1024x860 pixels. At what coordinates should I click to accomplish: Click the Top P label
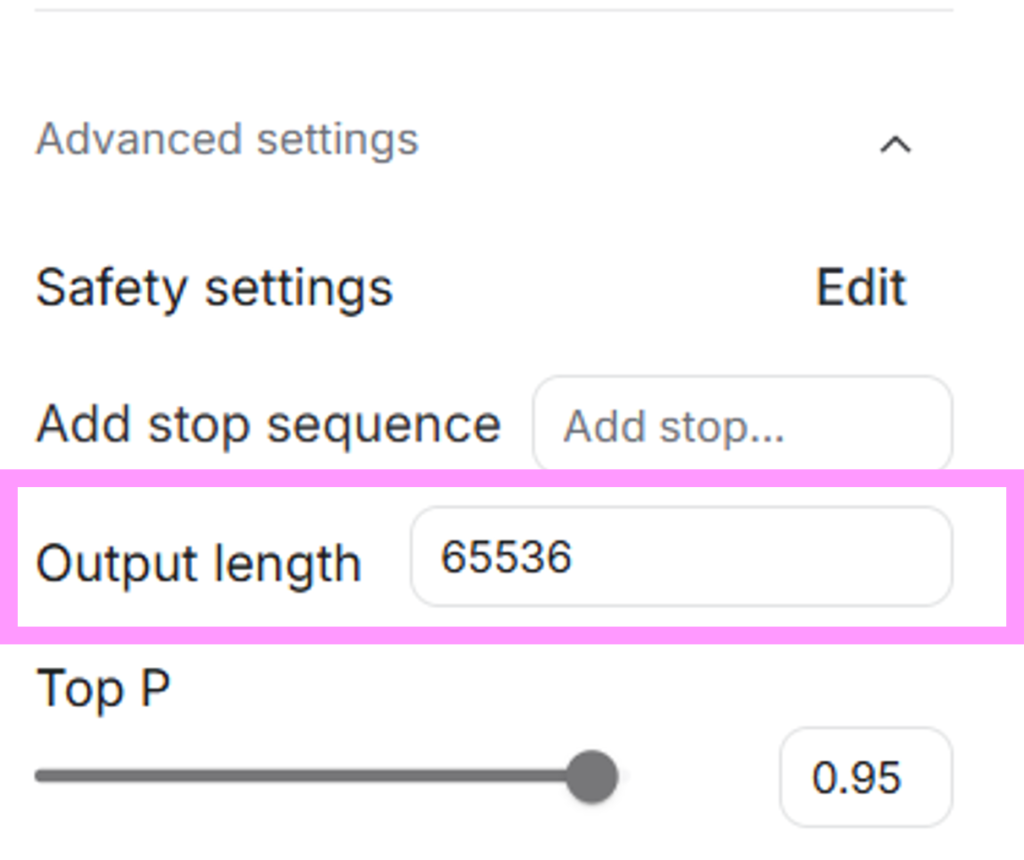coord(103,689)
